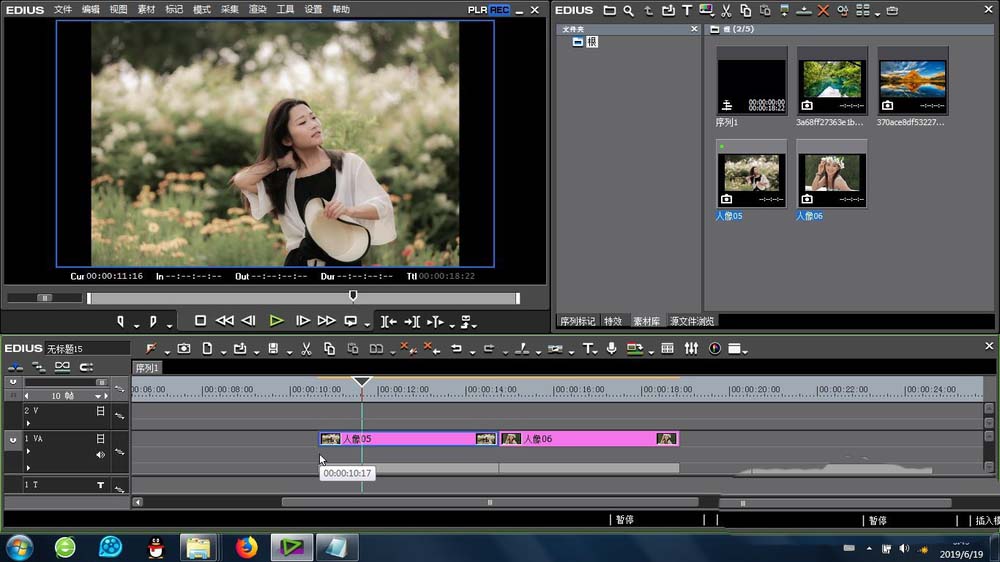Open the audio mixer sliders icon
Image resolution: width=1000 pixels, height=562 pixels.
(691, 348)
